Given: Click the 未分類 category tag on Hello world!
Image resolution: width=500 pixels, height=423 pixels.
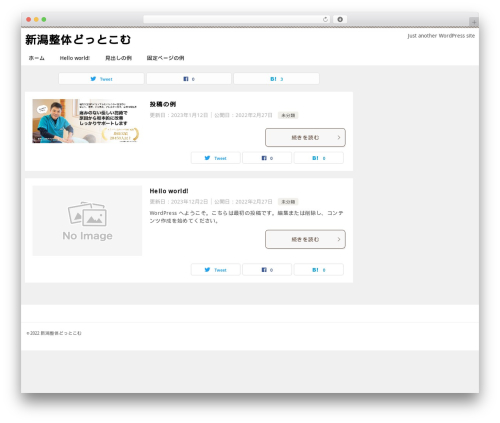Looking at the screenshot, I should point(288,202).
